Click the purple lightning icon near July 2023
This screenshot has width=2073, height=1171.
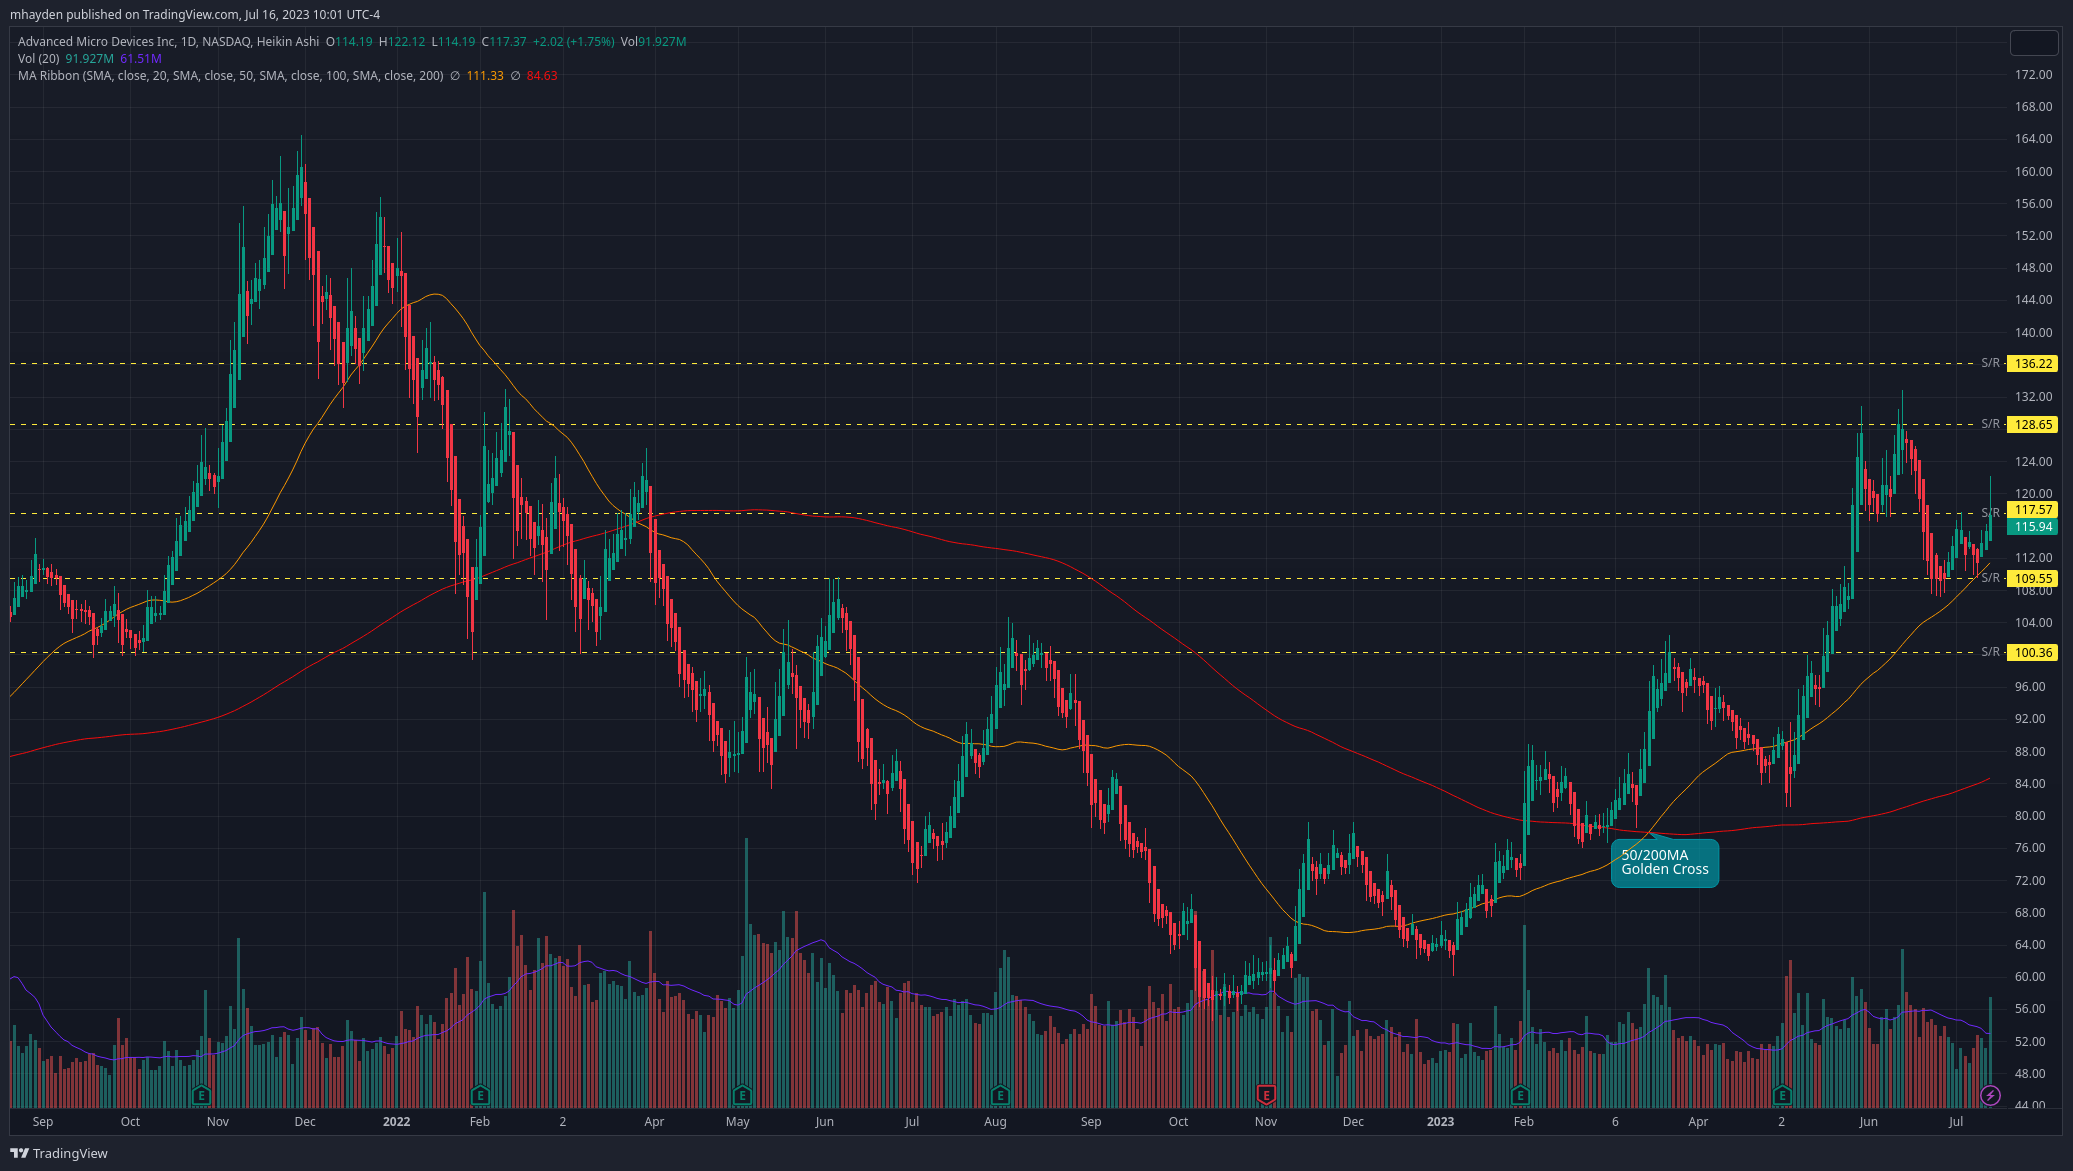[1990, 1095]
